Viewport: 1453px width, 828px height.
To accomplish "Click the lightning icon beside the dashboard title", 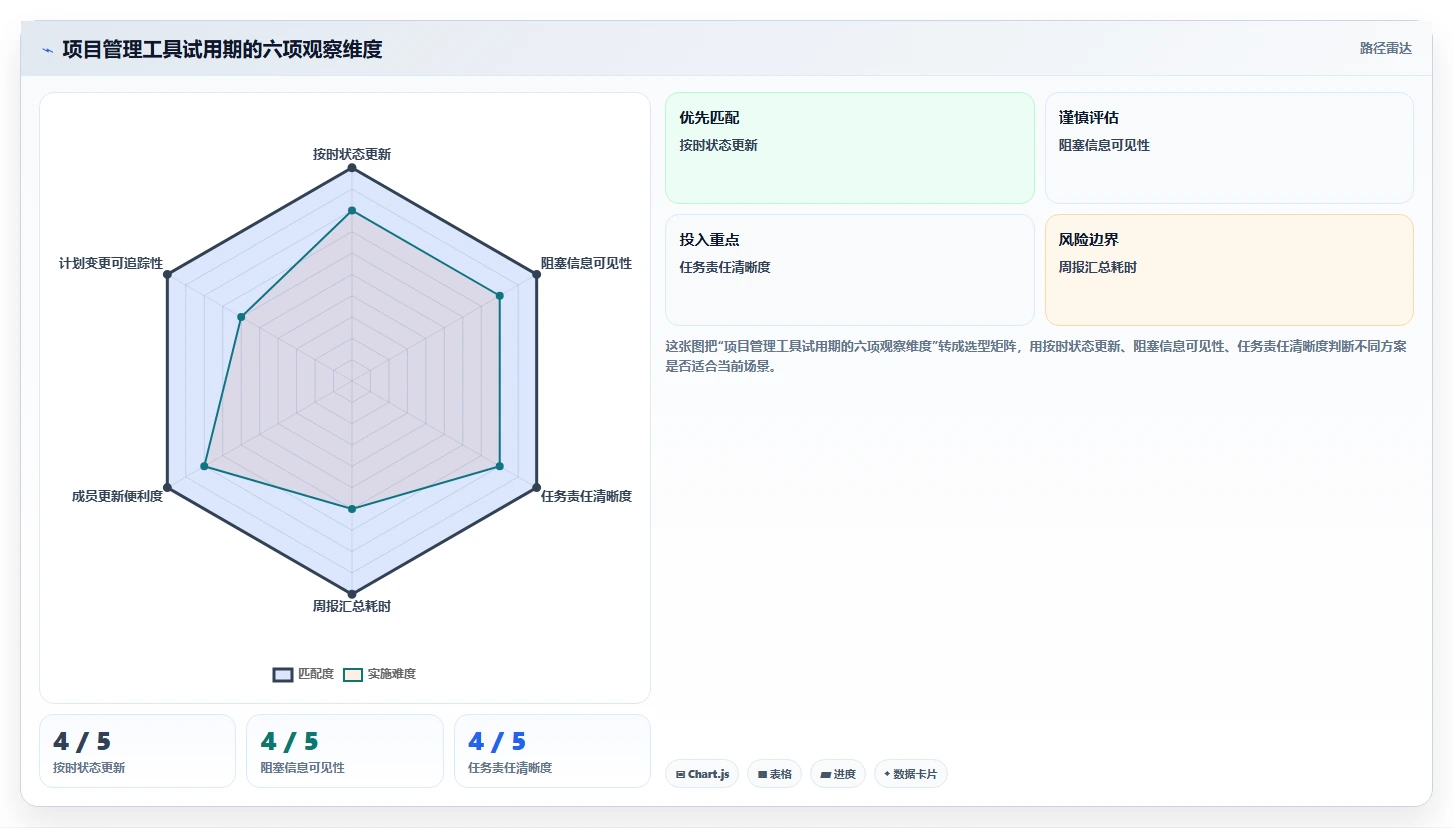I will 47,50.
